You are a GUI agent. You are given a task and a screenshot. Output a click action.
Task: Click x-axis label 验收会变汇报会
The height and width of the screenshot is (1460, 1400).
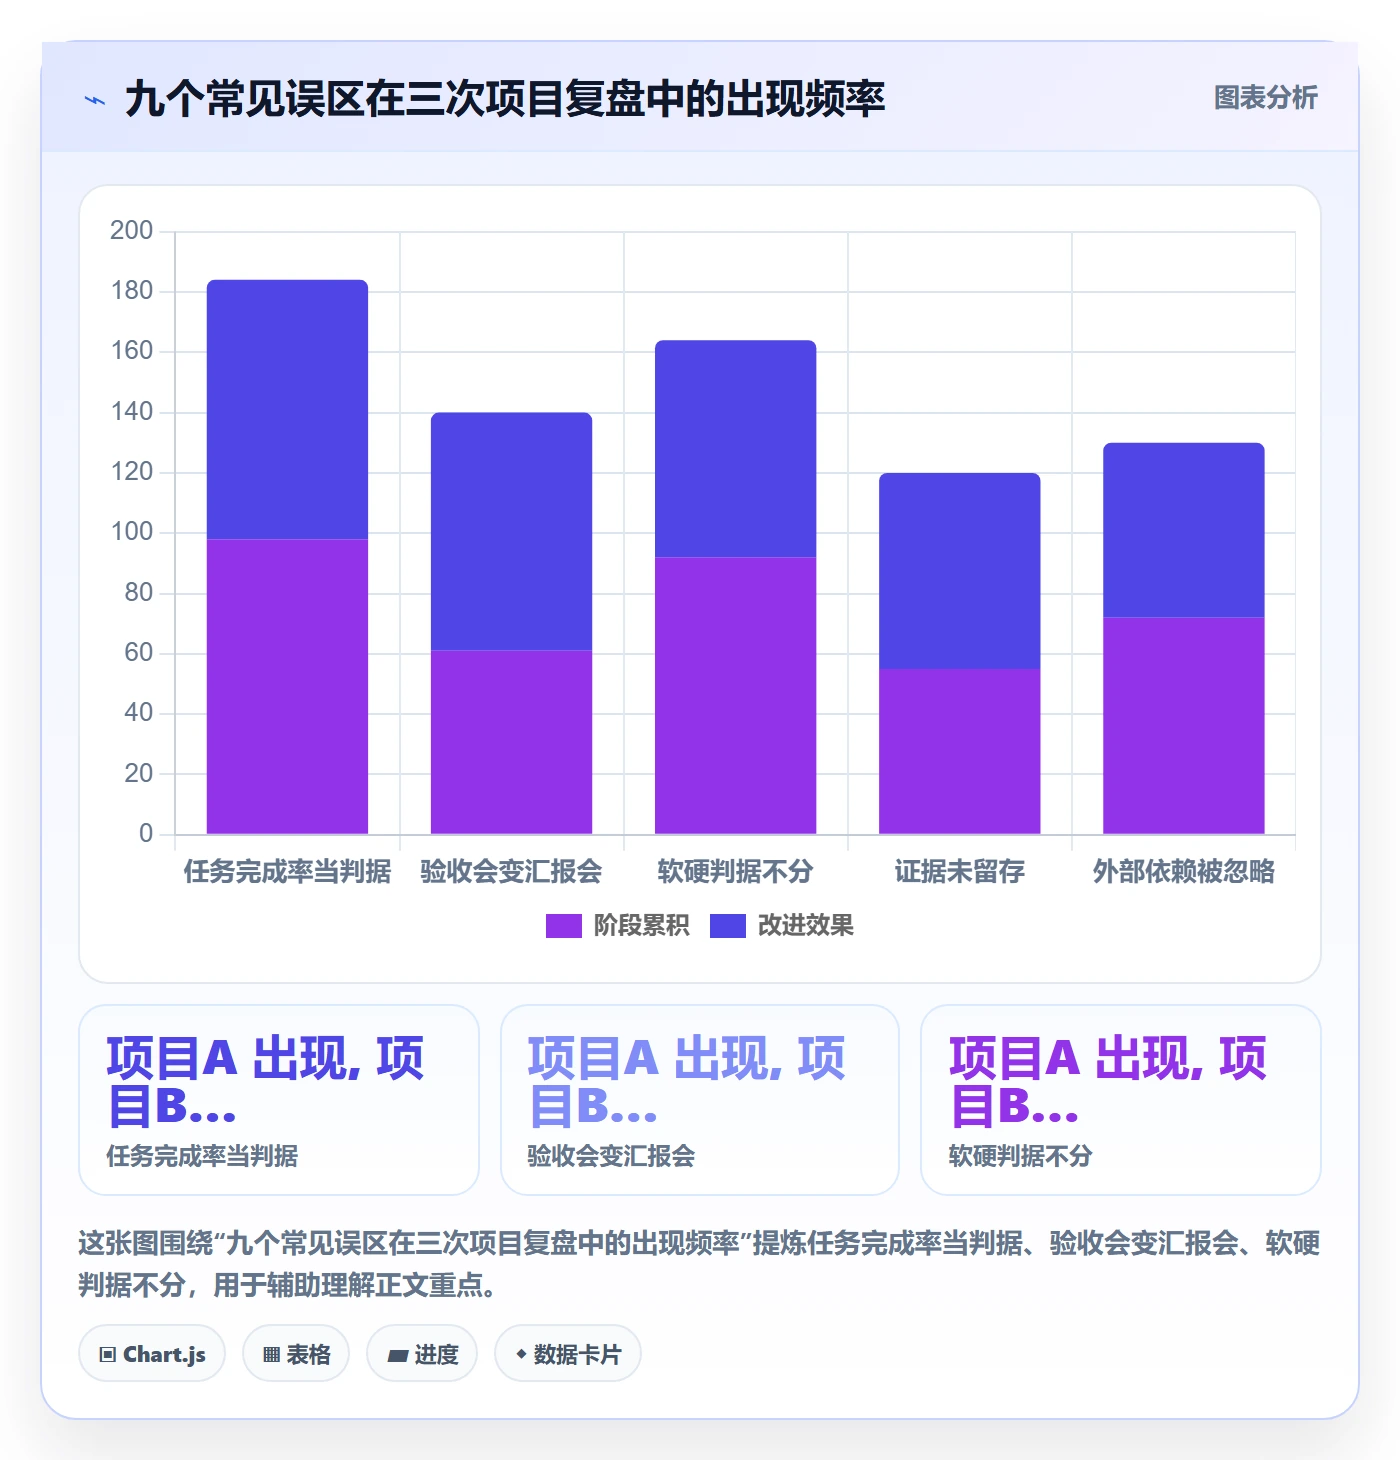tap(511, 872)
